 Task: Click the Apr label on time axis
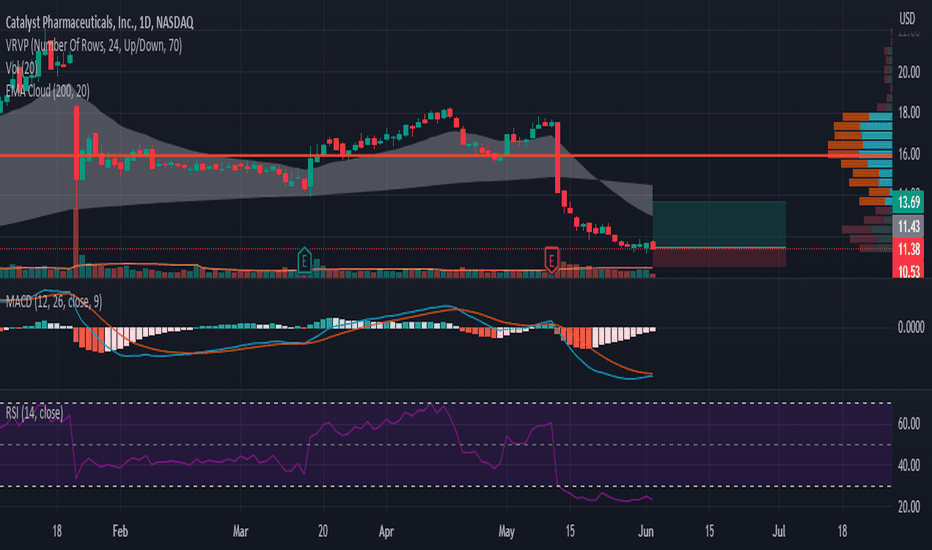(386, 531)
